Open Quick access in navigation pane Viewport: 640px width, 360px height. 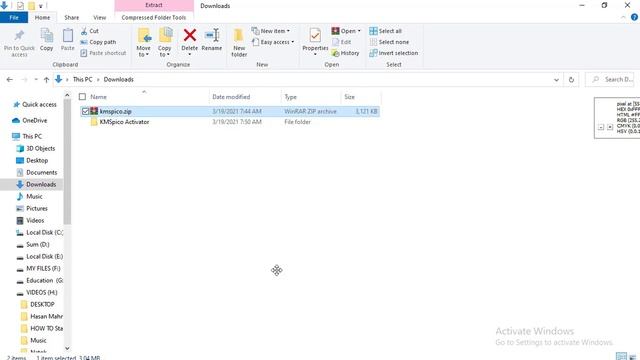39,104
